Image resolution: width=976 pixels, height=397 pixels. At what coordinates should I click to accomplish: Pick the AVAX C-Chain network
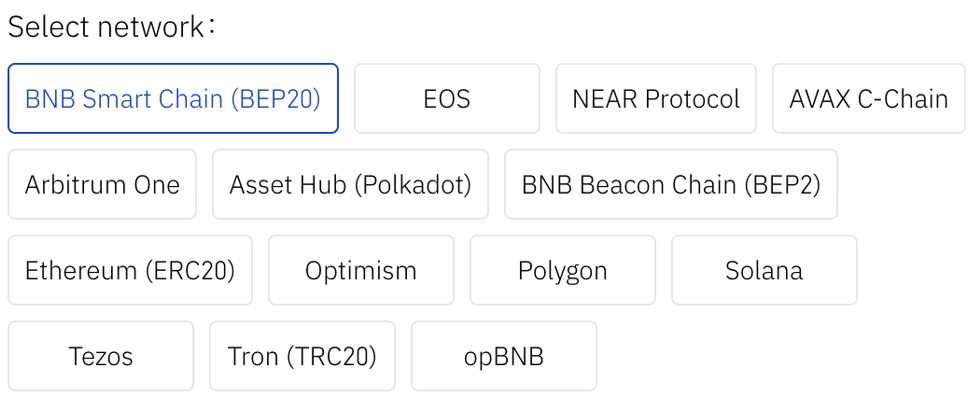point(869,98)
